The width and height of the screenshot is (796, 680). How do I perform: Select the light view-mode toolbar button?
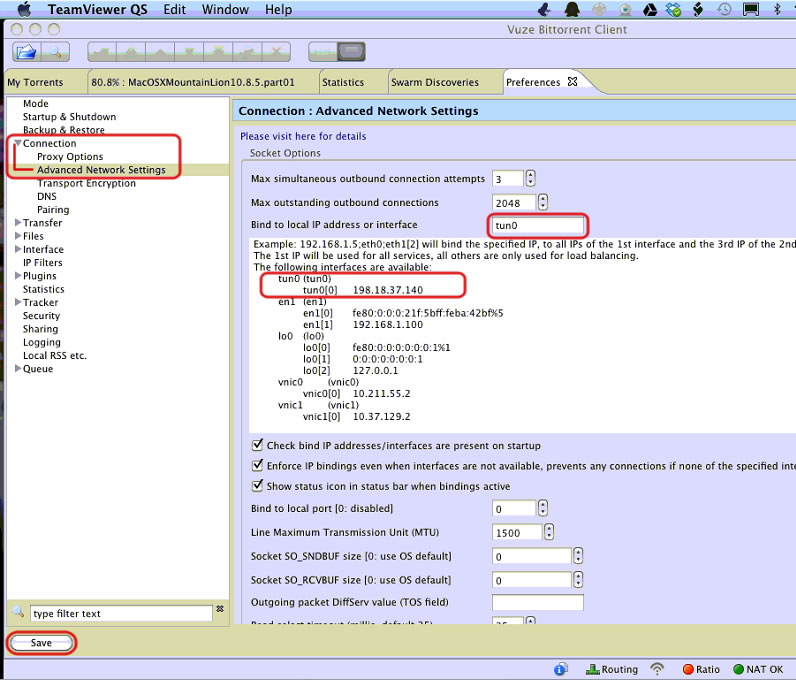point(323,52)
